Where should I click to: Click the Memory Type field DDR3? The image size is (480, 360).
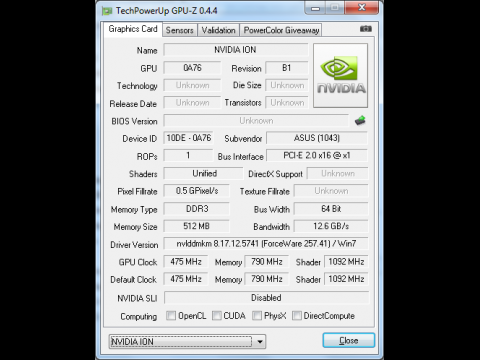197,209
